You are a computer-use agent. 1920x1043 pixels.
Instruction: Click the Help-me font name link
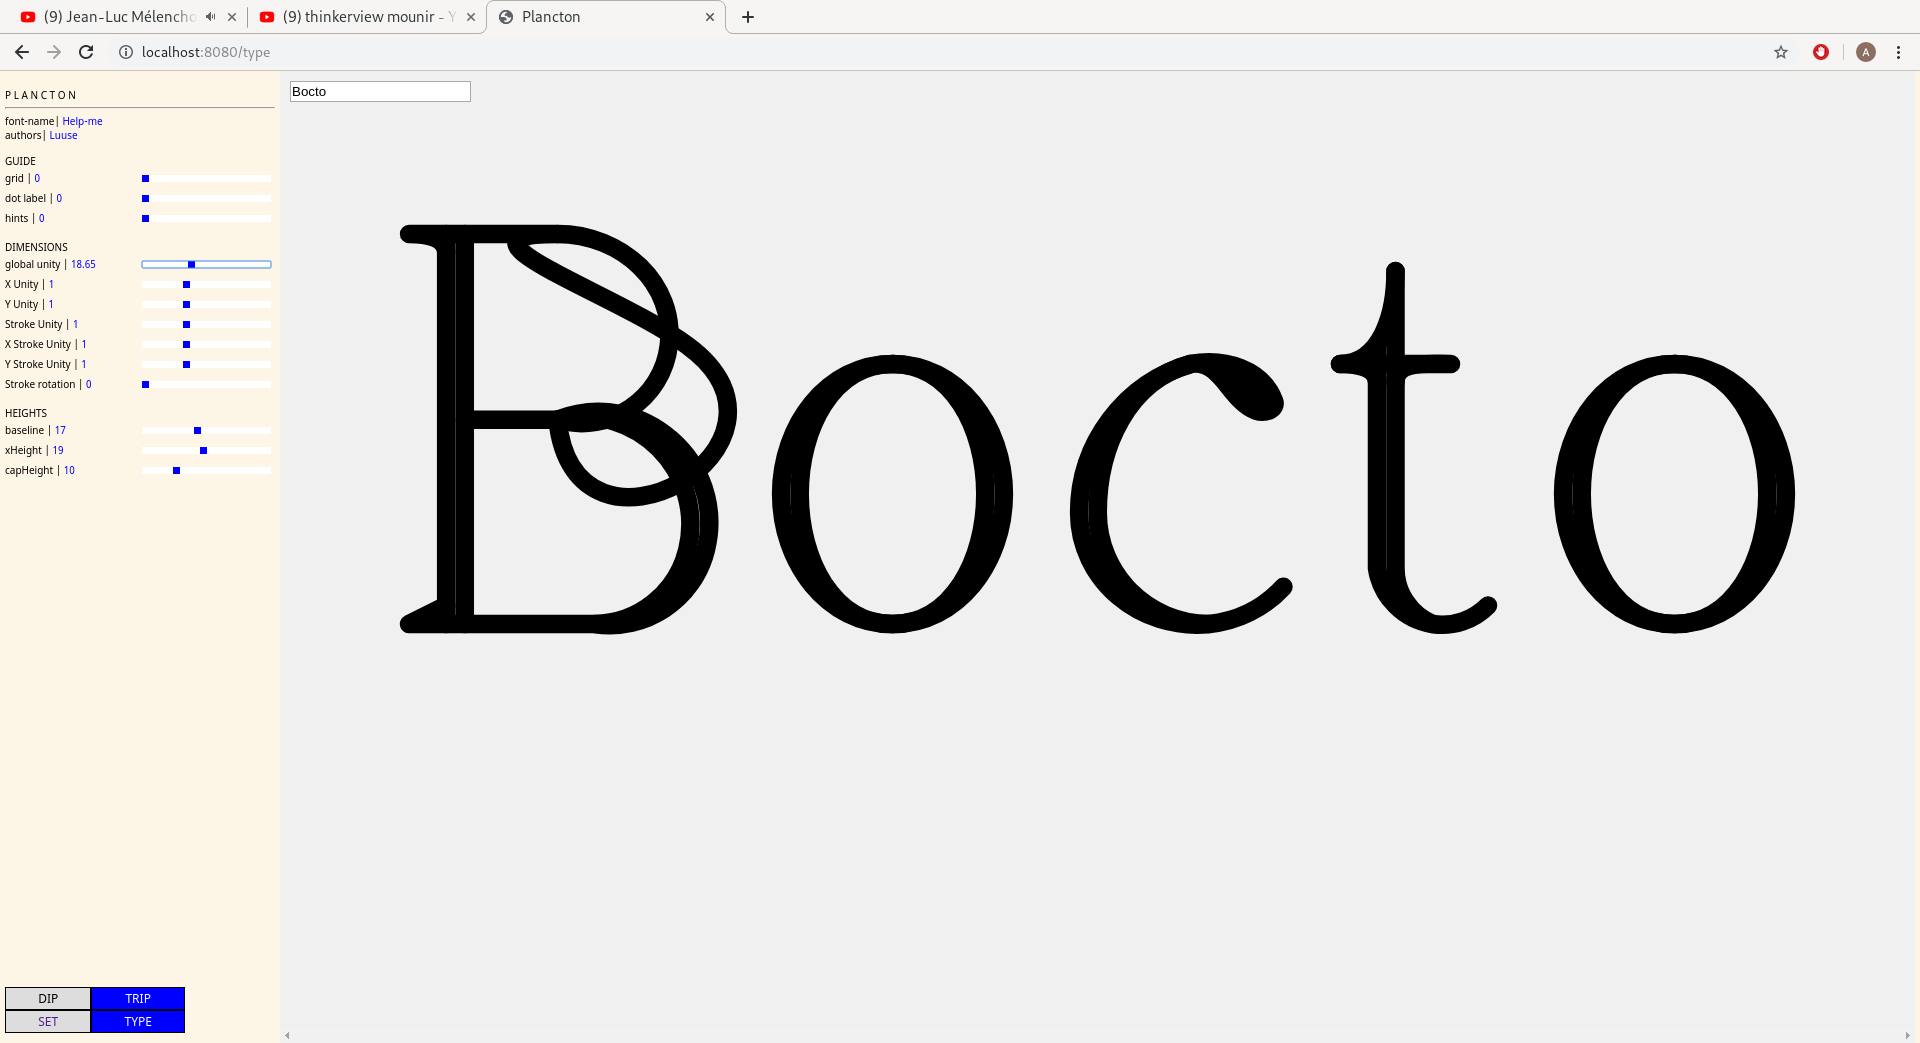click(x=82, y=121)
